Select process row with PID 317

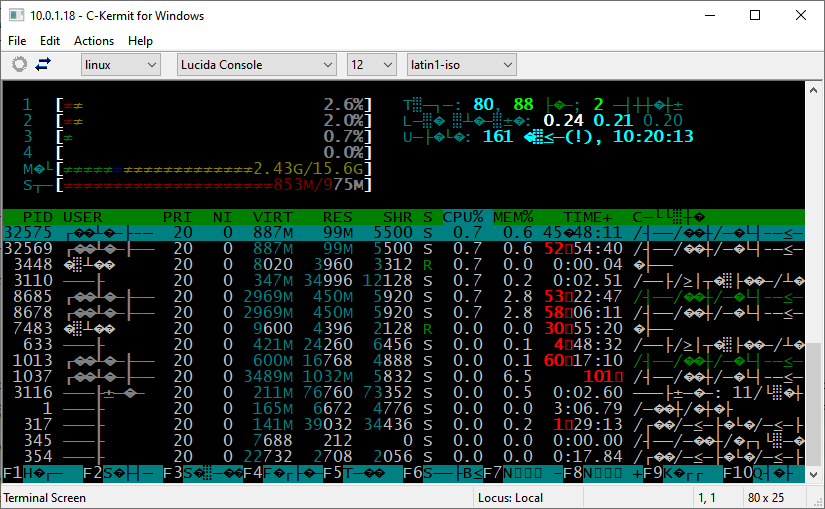[404, 424]
